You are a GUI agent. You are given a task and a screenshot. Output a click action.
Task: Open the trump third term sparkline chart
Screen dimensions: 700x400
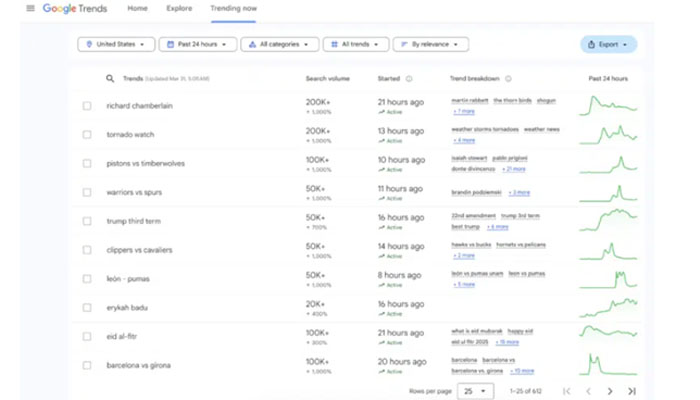pyautogui.click(x=608, y=220)
